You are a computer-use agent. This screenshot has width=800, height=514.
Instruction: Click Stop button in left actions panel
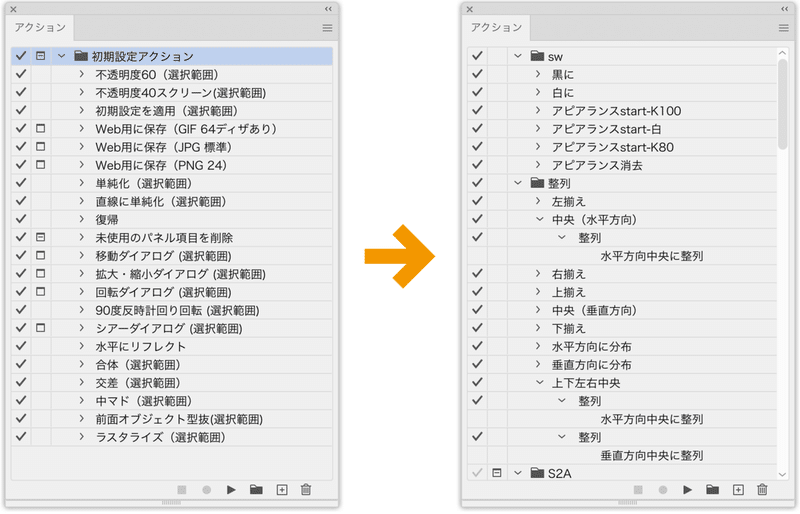[x=182, y=490]
